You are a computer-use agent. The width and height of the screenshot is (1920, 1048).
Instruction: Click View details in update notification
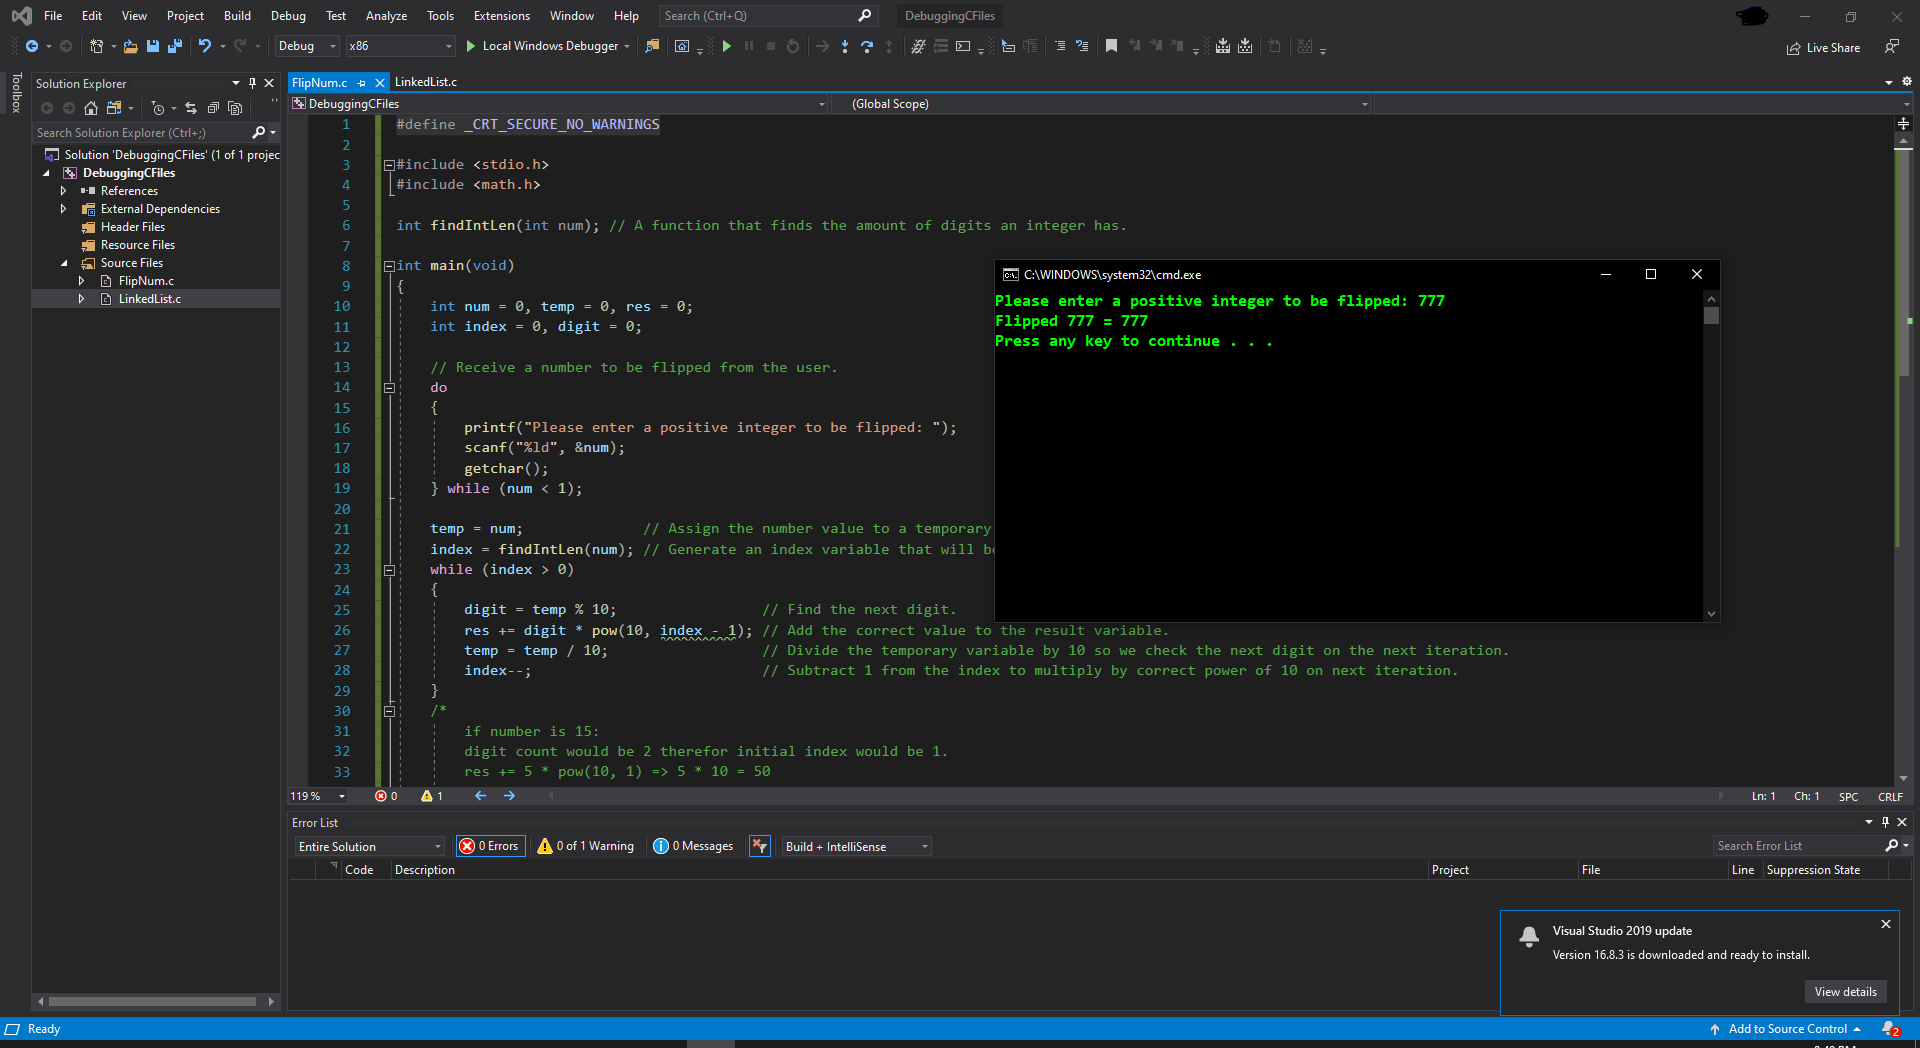(1845, 992)
